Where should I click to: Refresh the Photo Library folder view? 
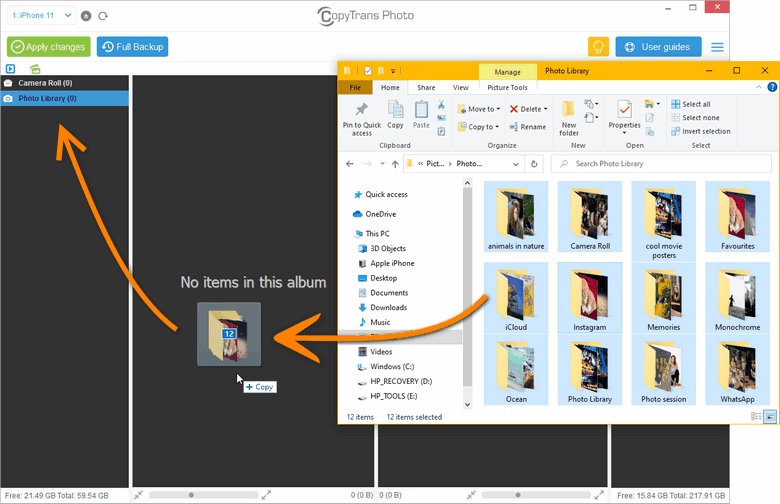click(x=534, y=164)
